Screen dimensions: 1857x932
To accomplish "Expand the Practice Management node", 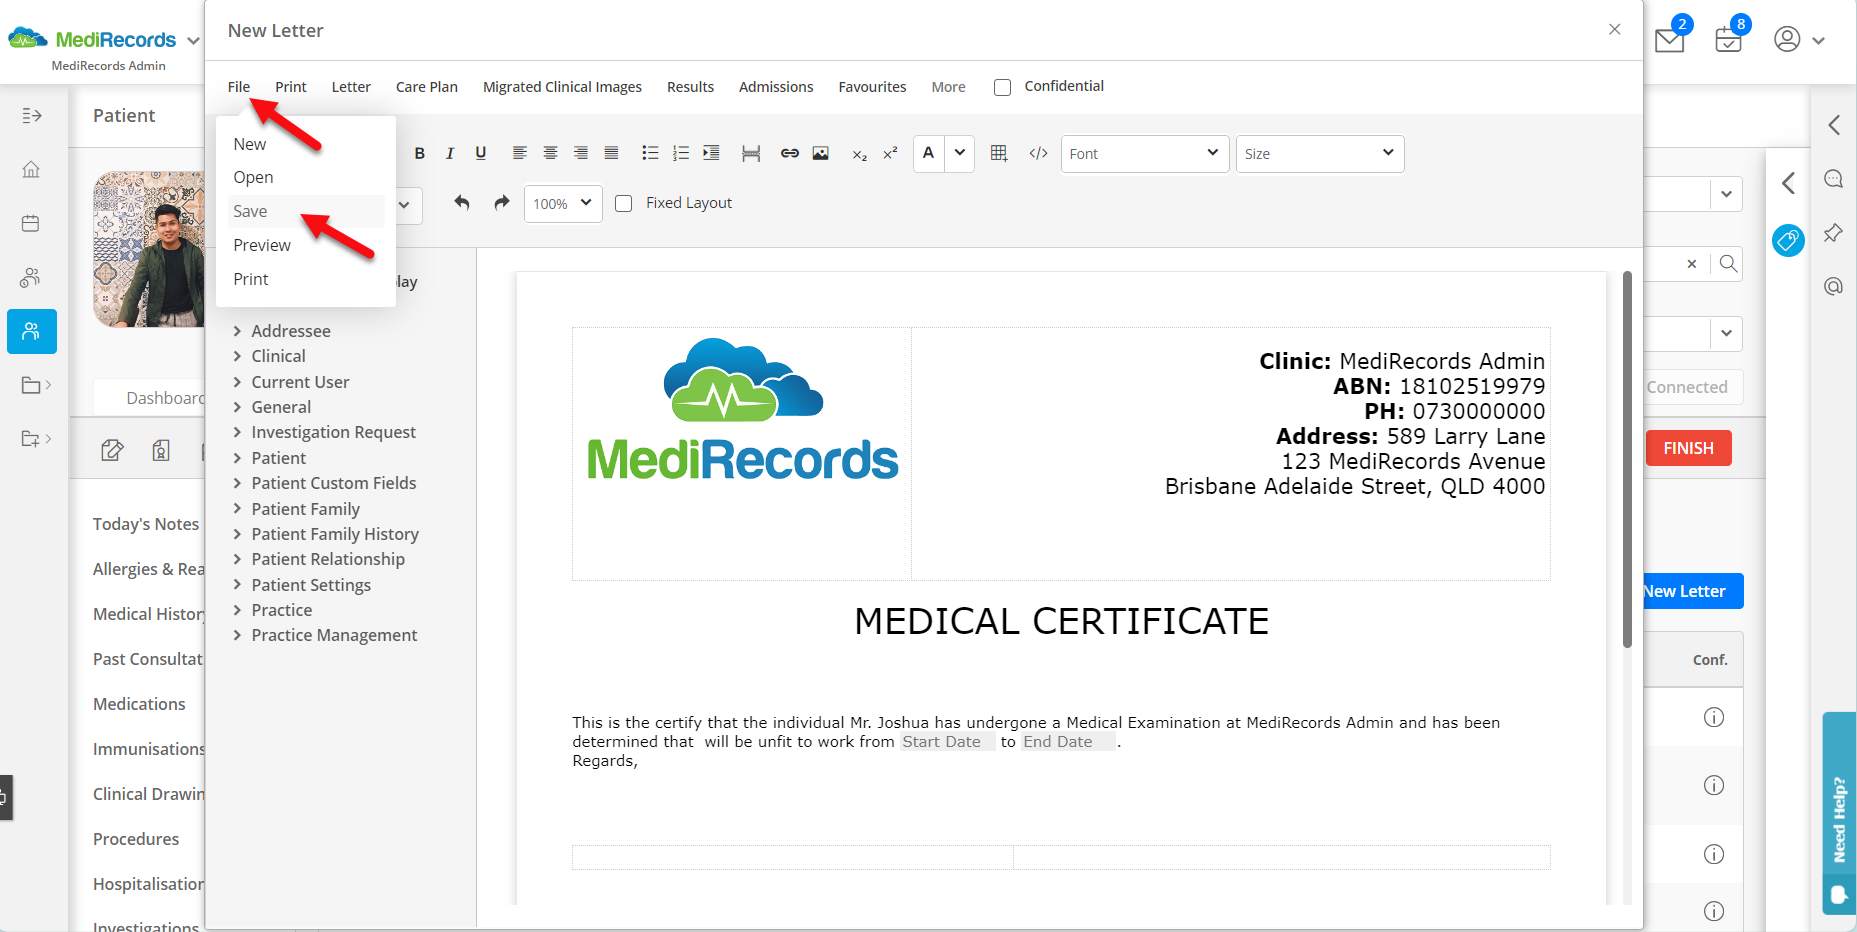I will 237,635.
